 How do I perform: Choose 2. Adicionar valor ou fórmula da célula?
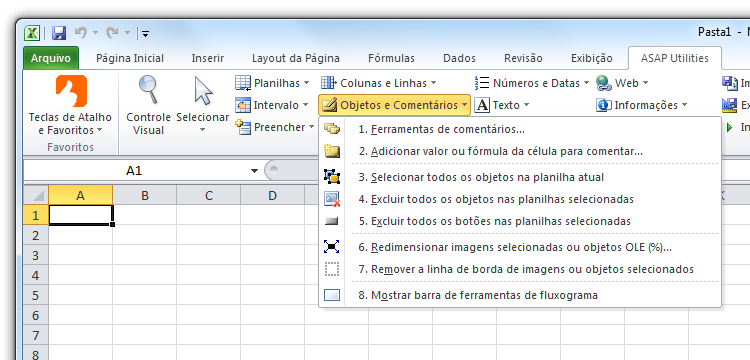tap(520, 151)
